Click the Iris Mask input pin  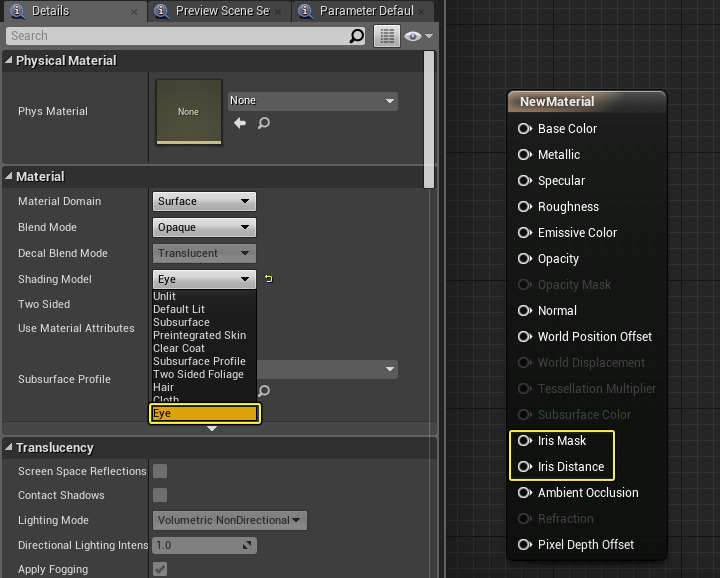(524, 441)
